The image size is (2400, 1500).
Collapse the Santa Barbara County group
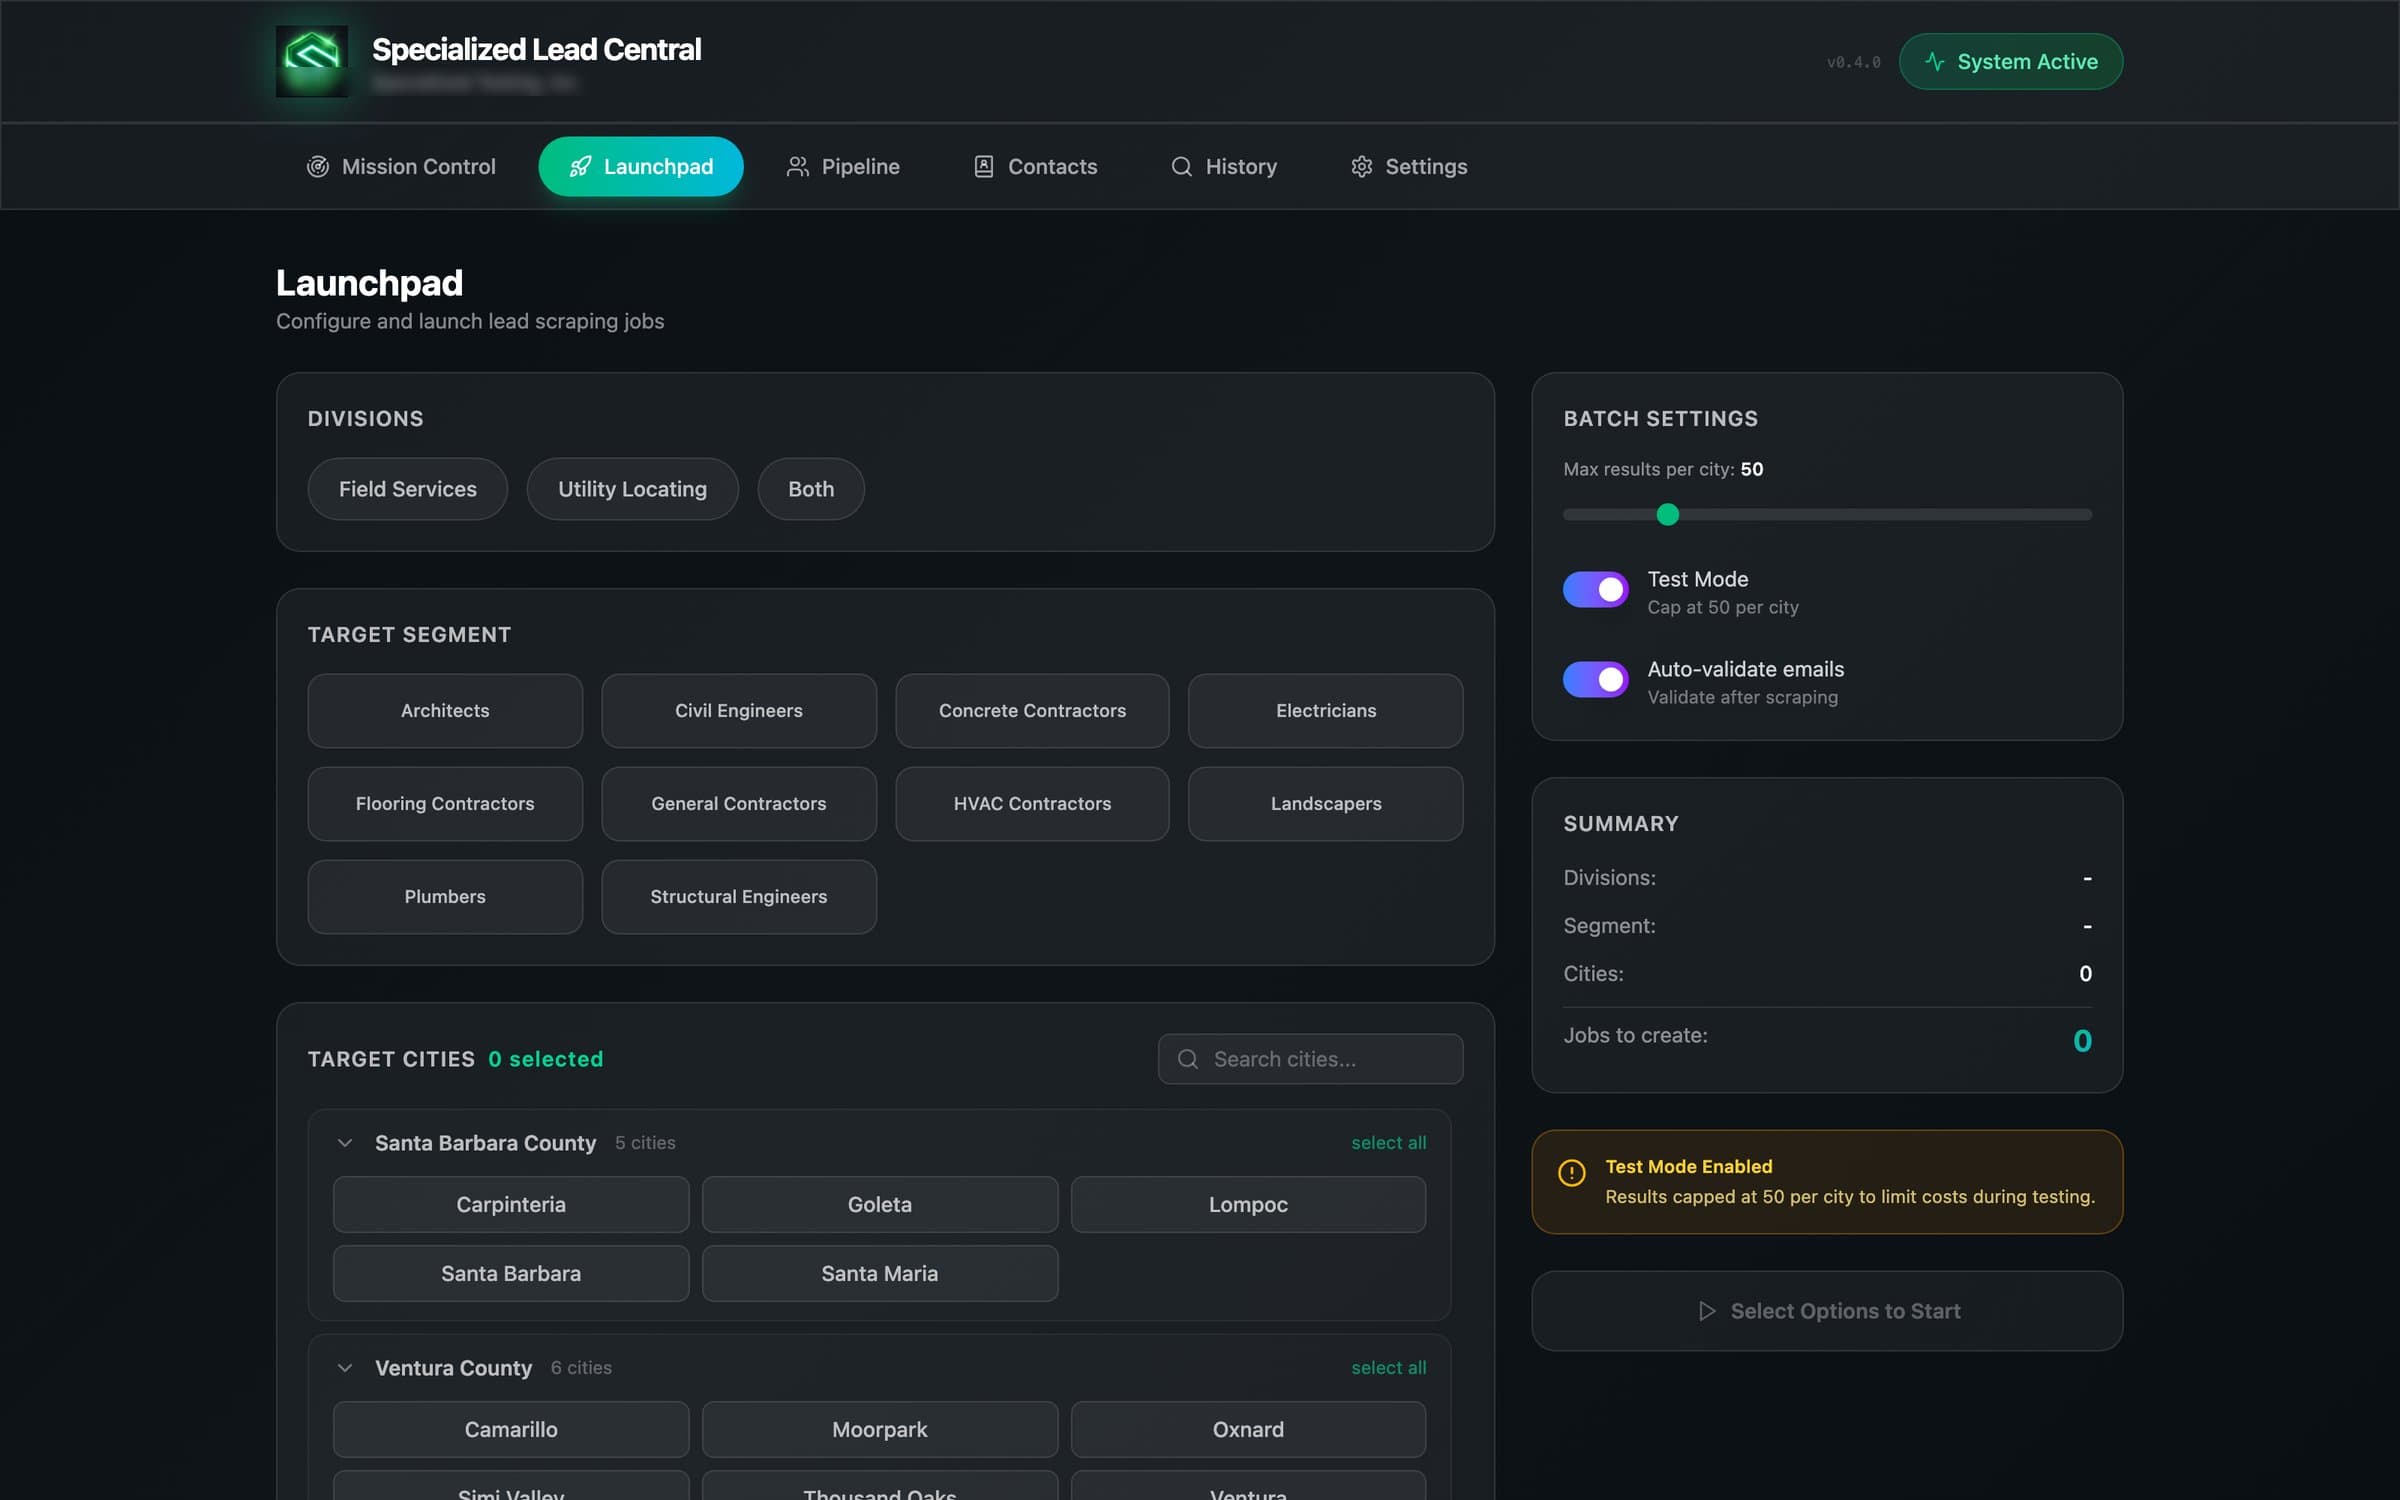345,1143
